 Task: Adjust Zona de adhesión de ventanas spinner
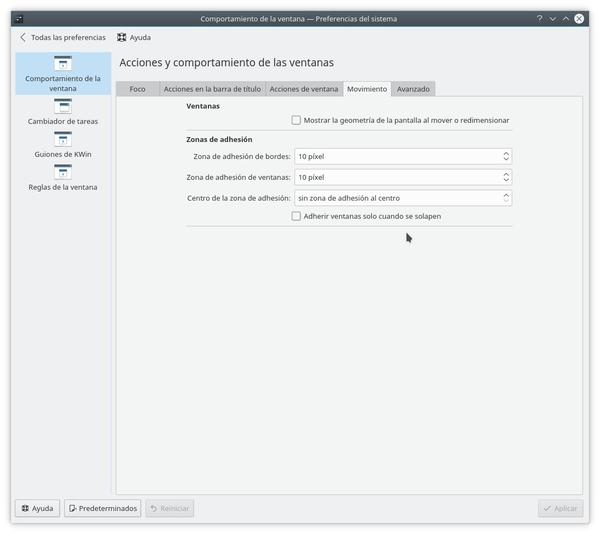[506, 177]
